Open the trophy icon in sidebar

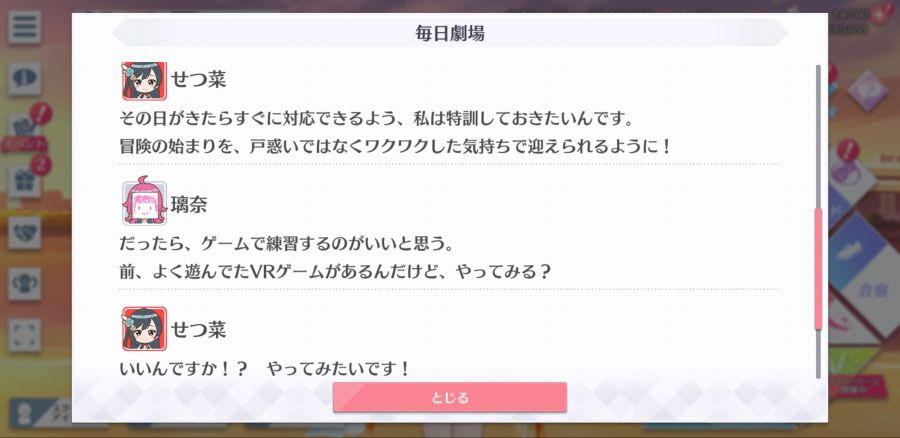(24, 284)
